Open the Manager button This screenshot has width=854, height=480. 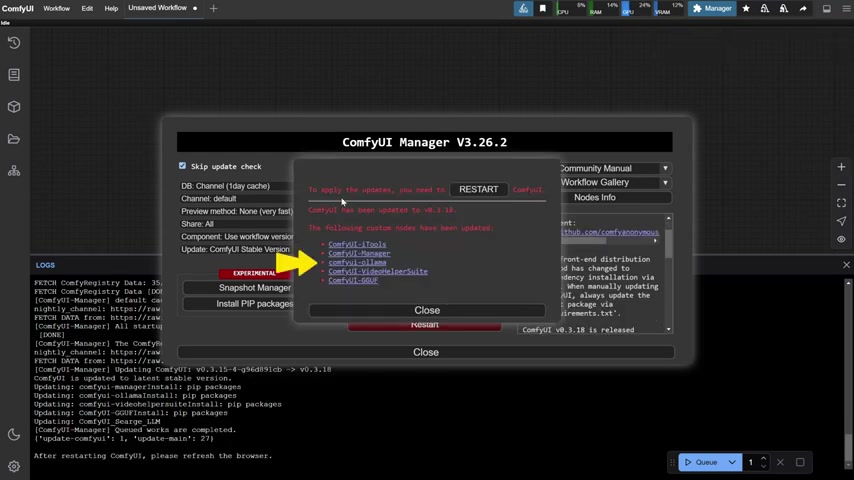tap(712, 8)
